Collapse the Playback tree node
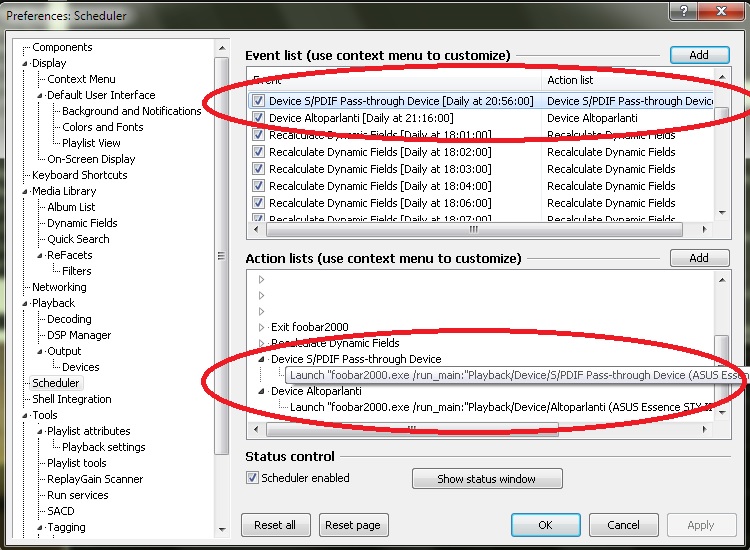 tap(24, 304)
